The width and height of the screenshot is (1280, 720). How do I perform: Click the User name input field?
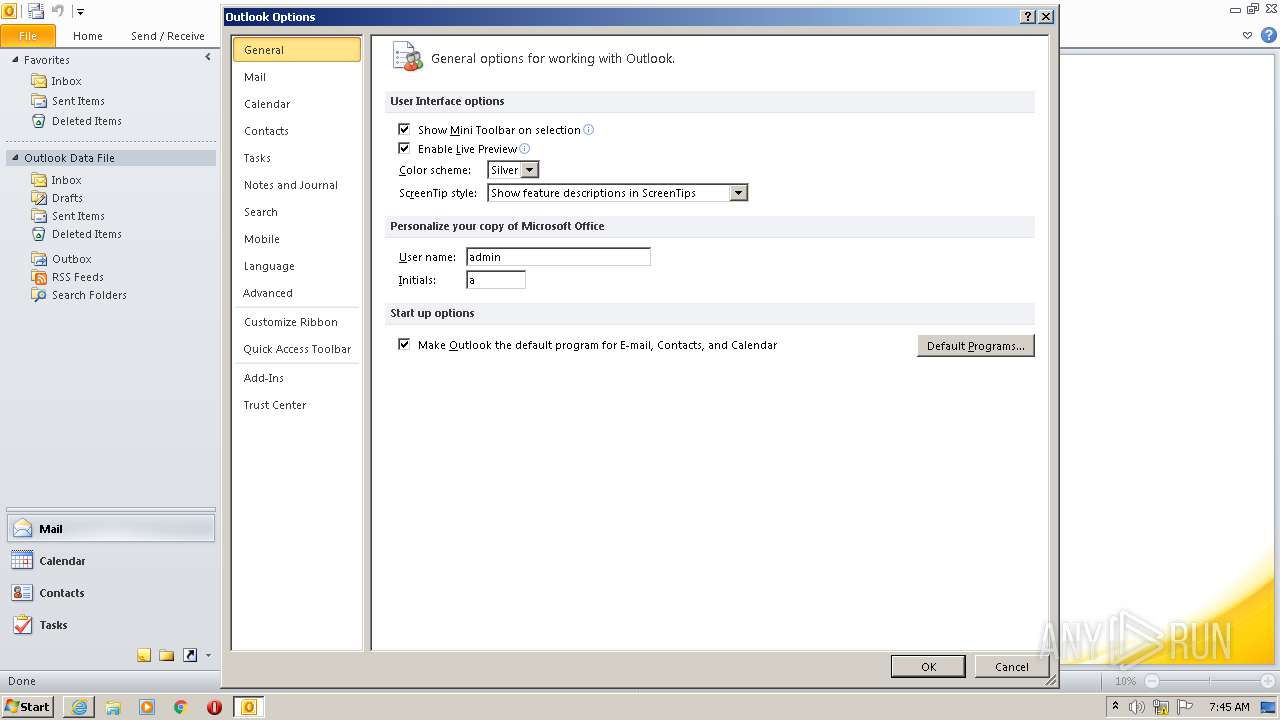(x=558, y=257)
